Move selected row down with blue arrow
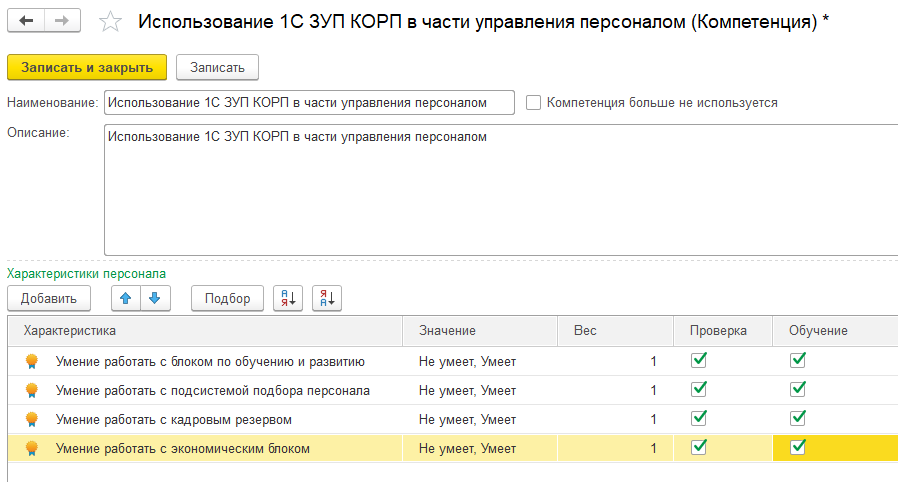This screenshot has width=898, height=482. coord(155,298)
